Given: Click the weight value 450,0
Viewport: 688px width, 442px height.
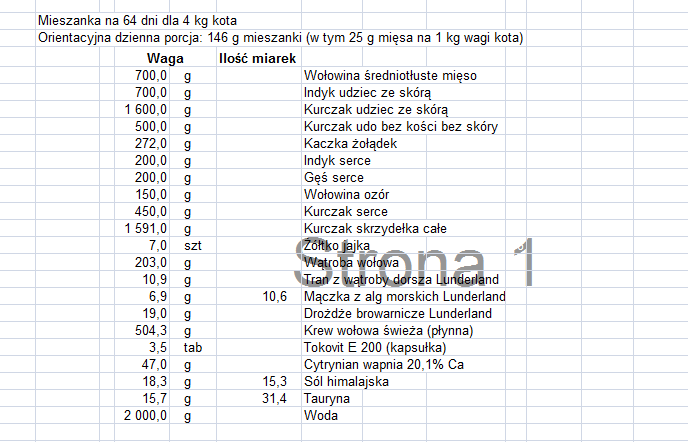Looking at the screenshot, I should tap(150, 212).
